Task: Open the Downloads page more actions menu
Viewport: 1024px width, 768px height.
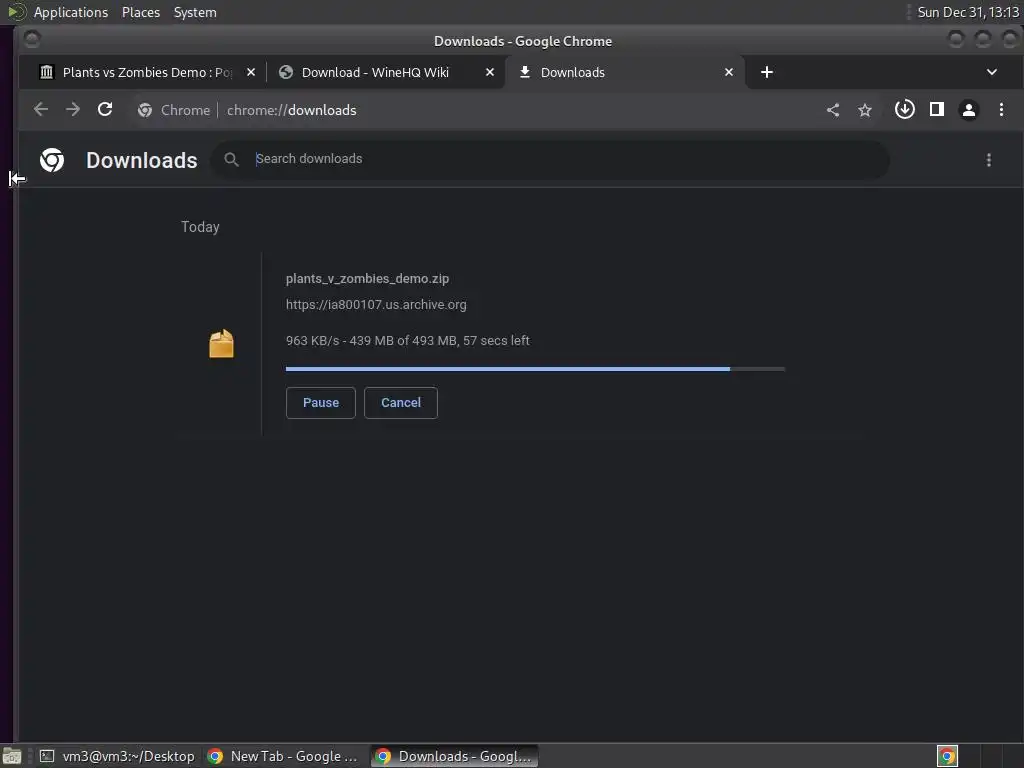Action: pyautogui.click(x=989, y=160)
